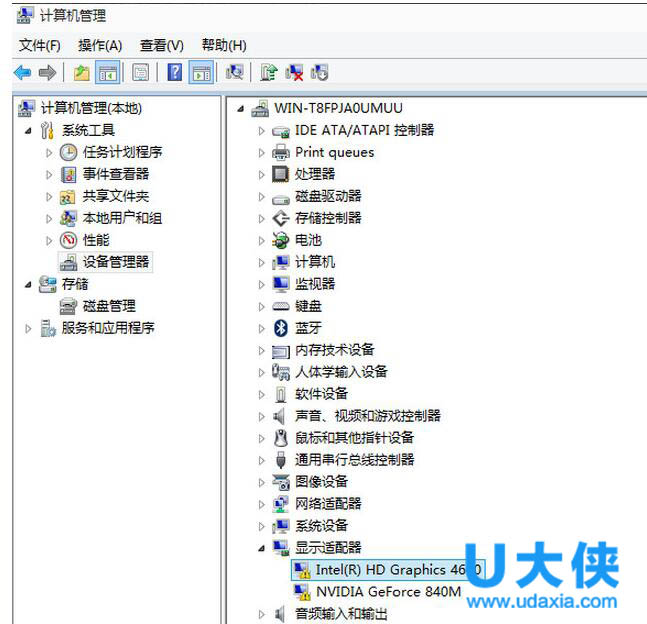Click the Help question mark toolbar icon
Screen dimensions: 647x624
coord(175,72)
